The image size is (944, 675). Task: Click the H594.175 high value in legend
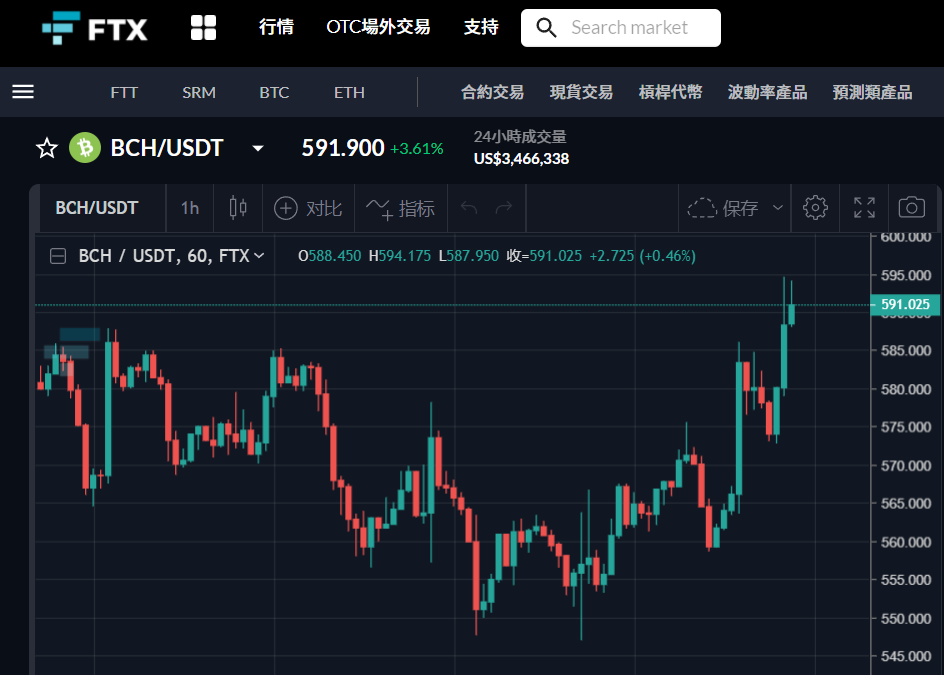(x=400, y=256)
